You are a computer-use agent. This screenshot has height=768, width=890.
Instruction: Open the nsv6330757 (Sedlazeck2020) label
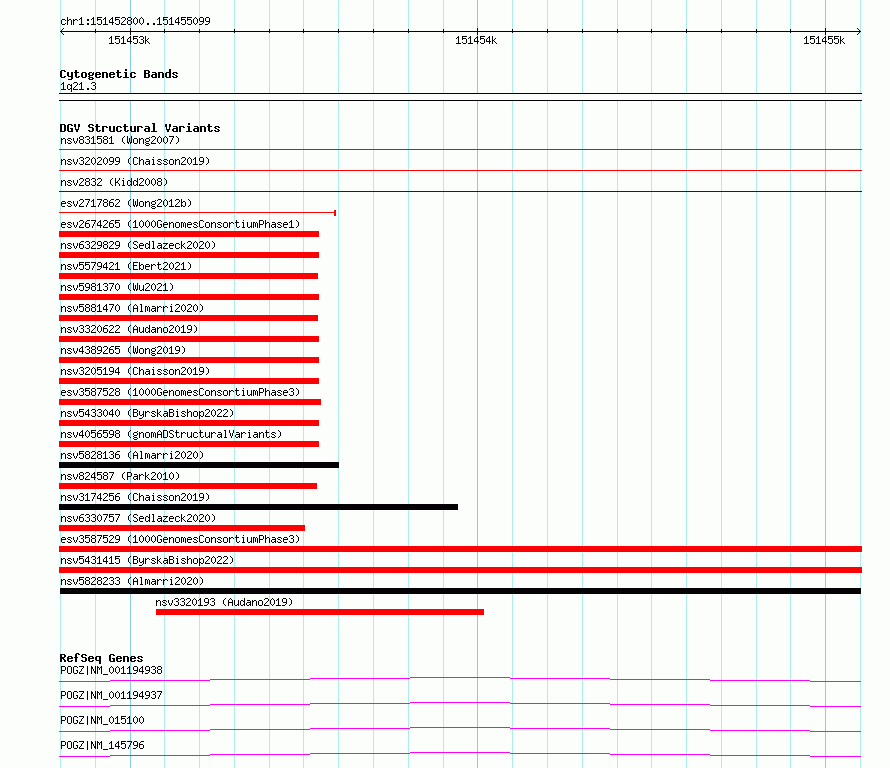point(138,518)
